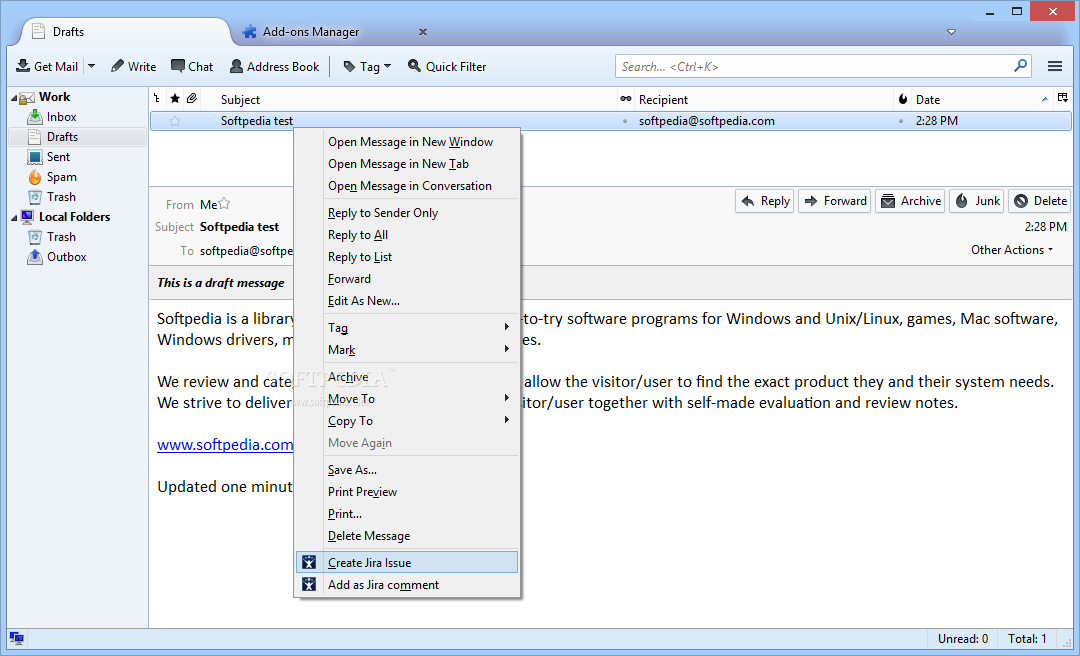The width and height of the screenshot is (1080, 656).
Task: Click the Delete button in header
Action: click(x=1040, y=201)
